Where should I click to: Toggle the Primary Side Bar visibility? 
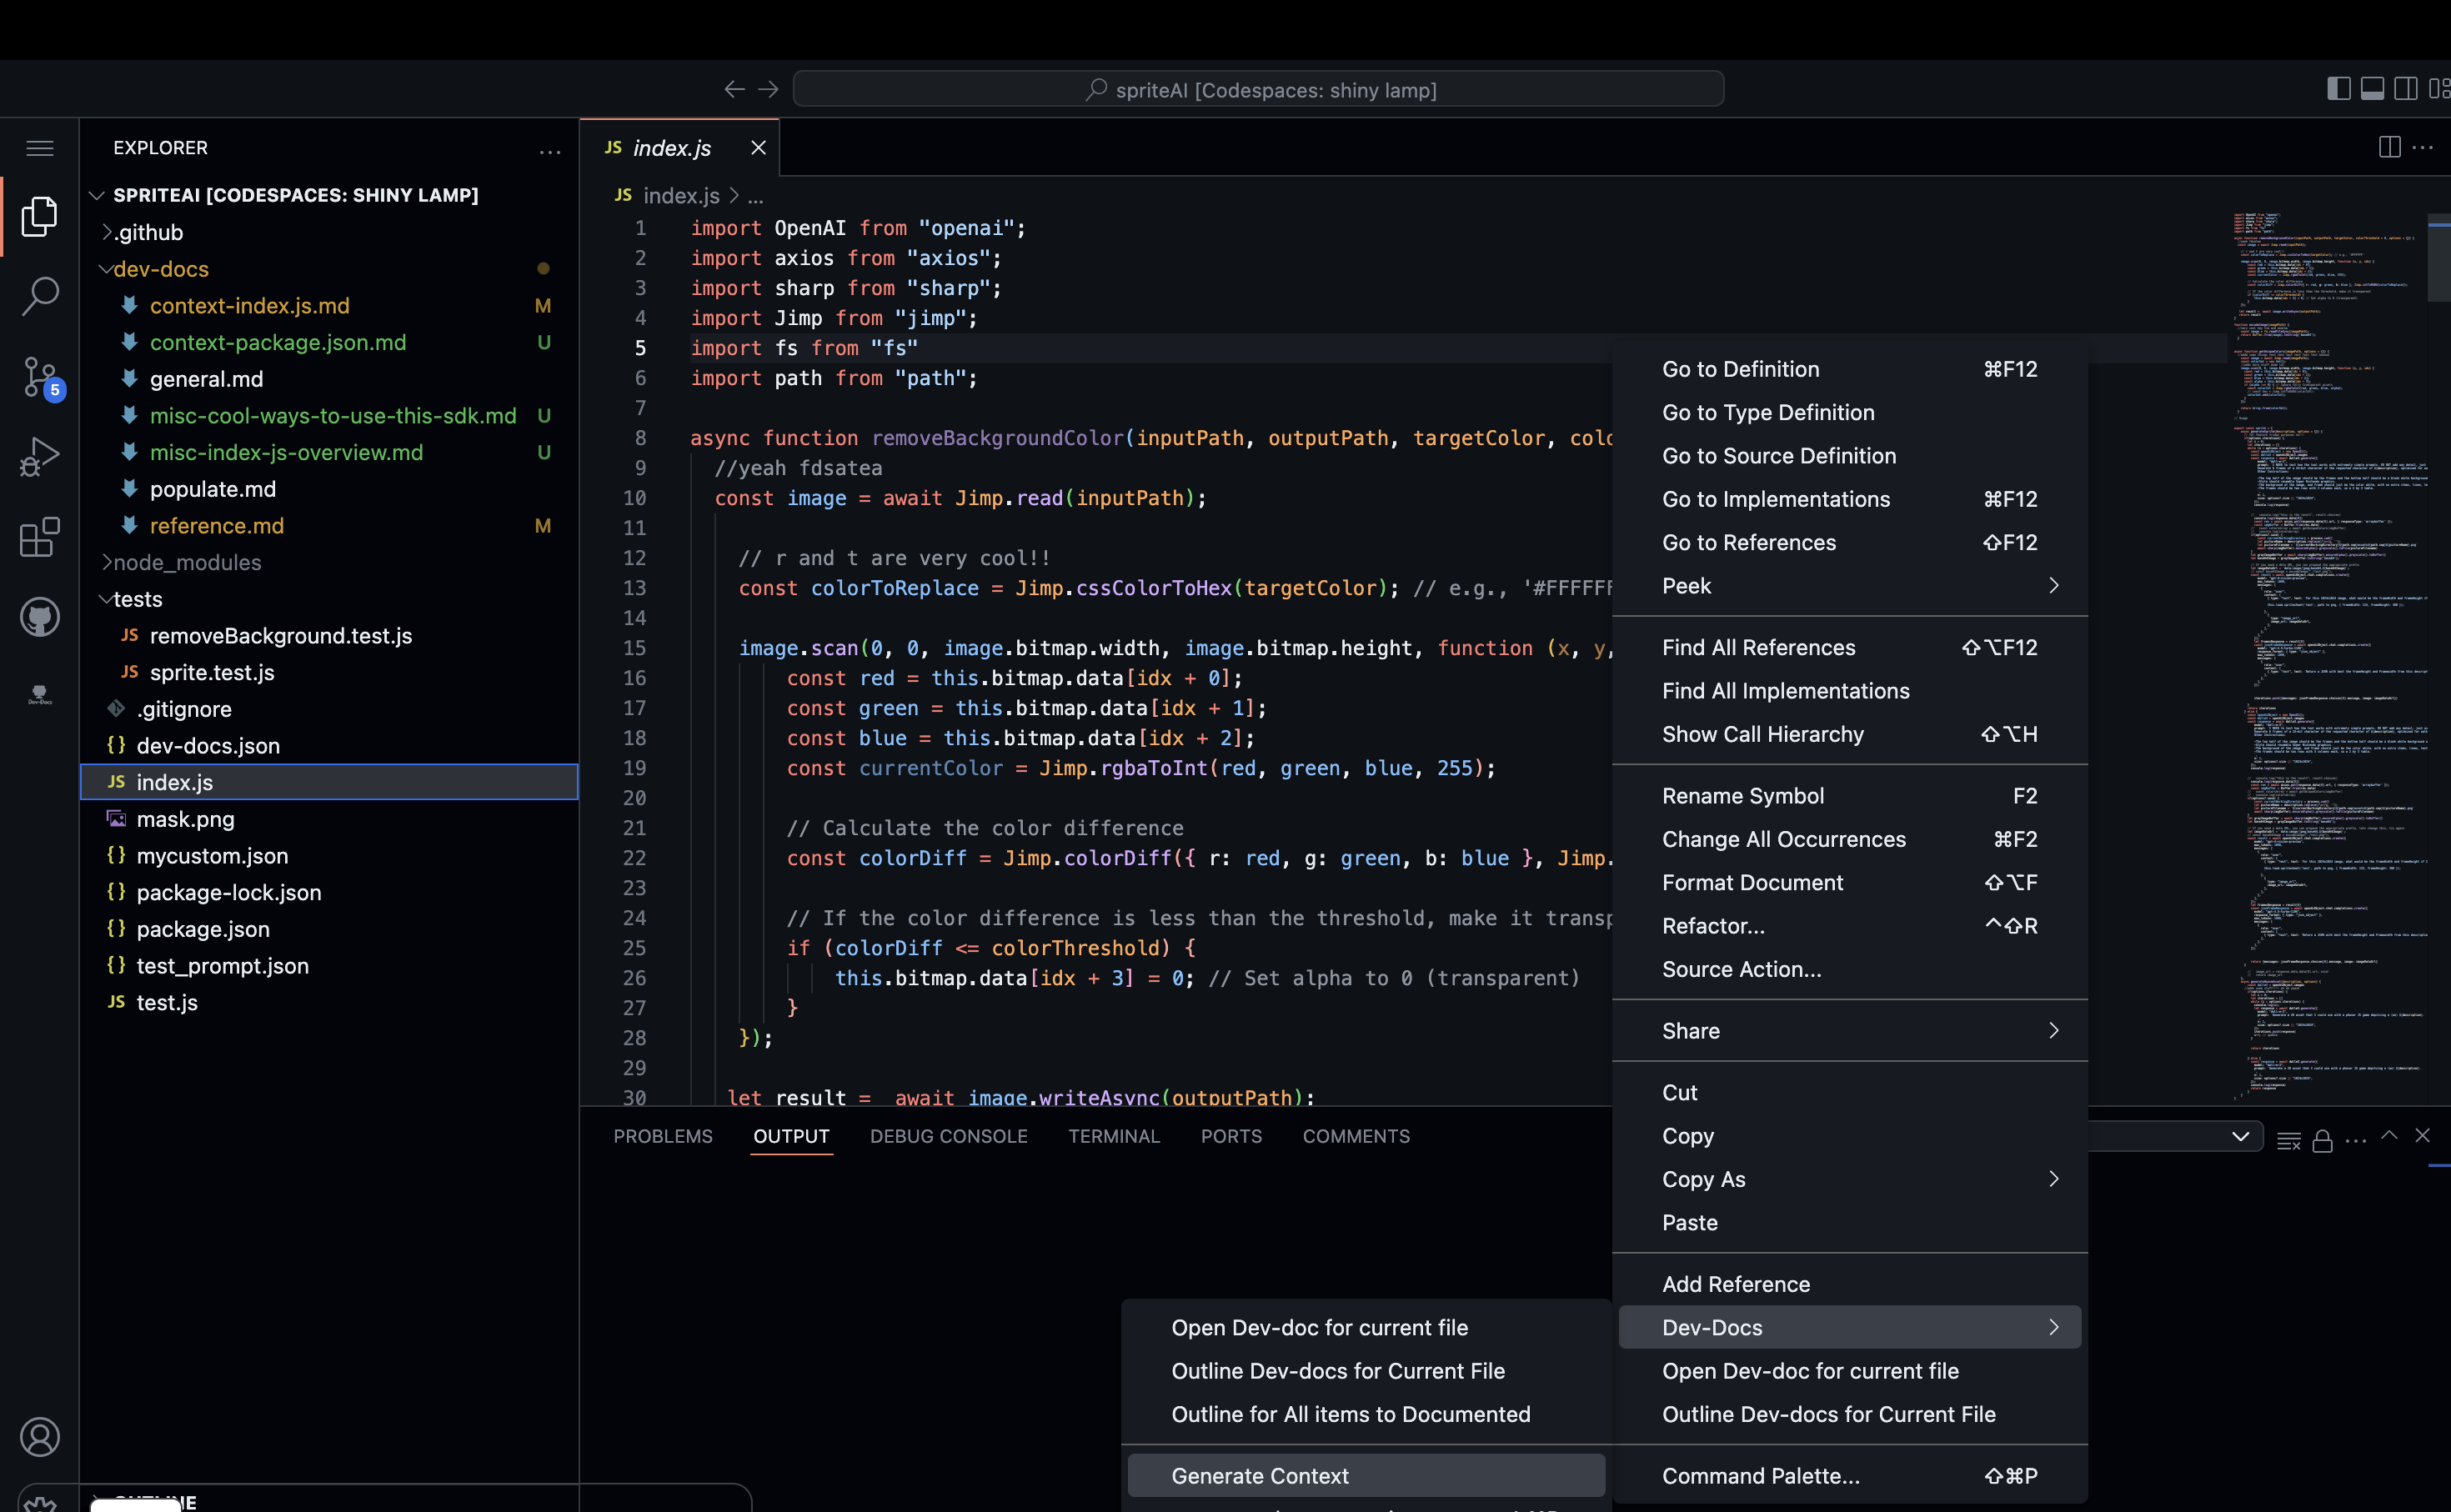[x=2338, y=88]
